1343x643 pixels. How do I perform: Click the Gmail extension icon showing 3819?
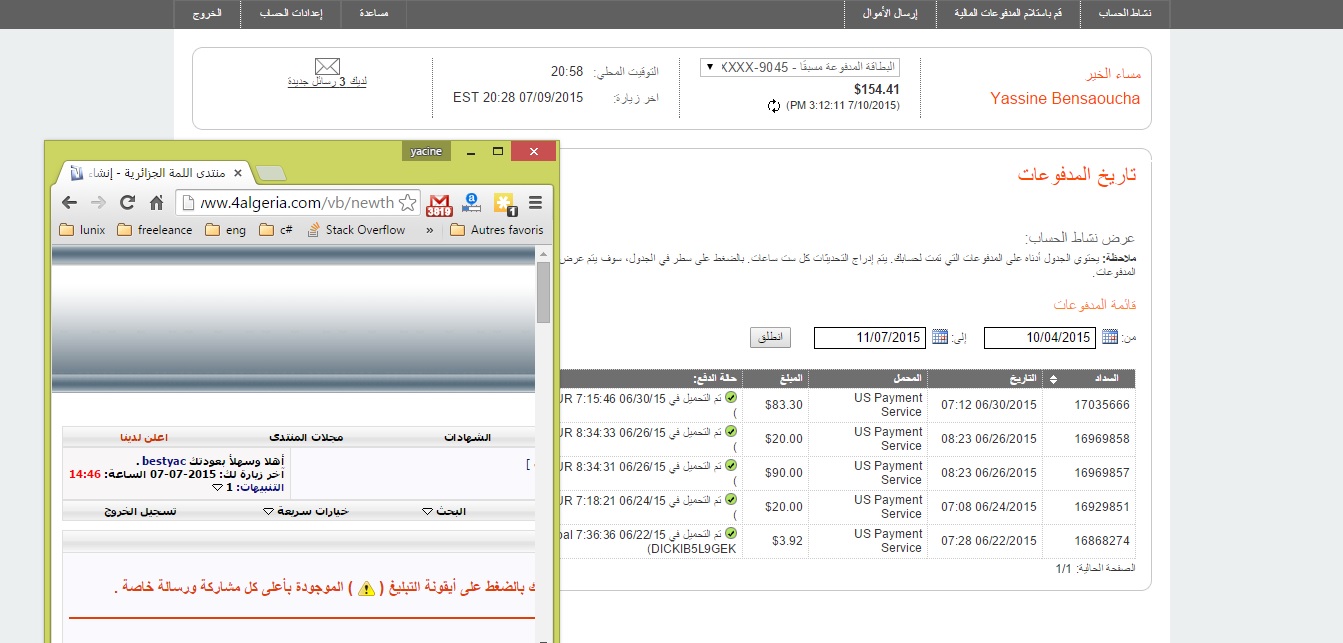click(x=439, y=203)
